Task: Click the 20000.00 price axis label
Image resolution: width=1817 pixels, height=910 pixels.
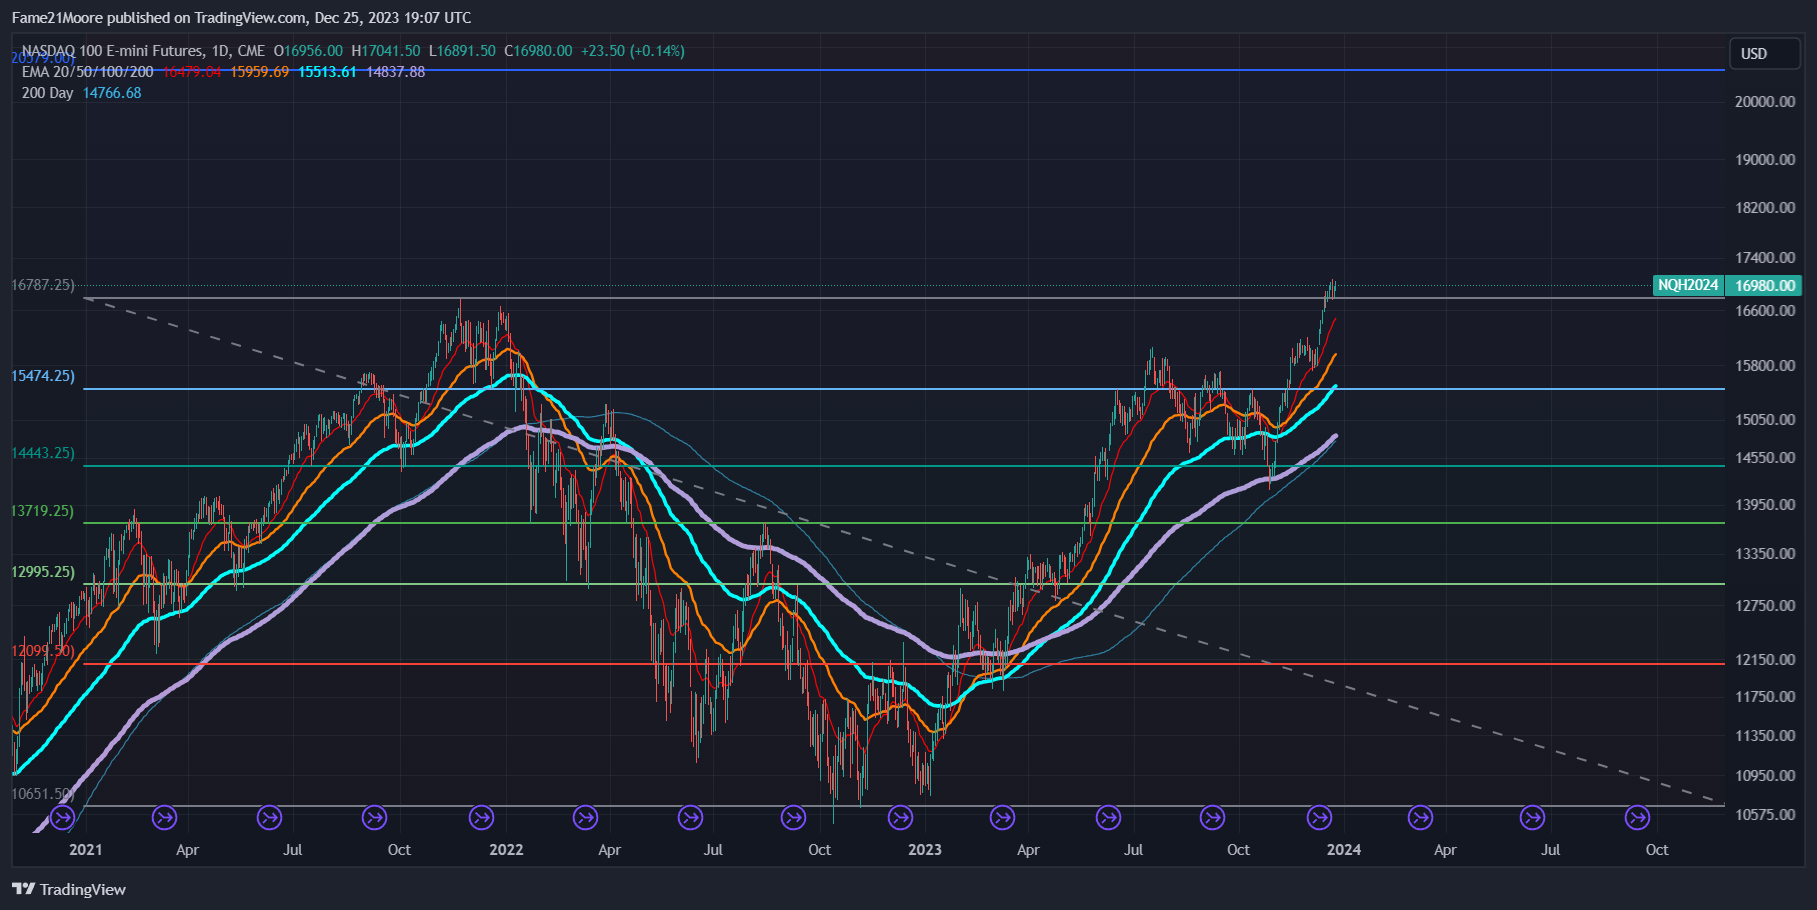Action: pyautogui.click(x=1765, y=102)
